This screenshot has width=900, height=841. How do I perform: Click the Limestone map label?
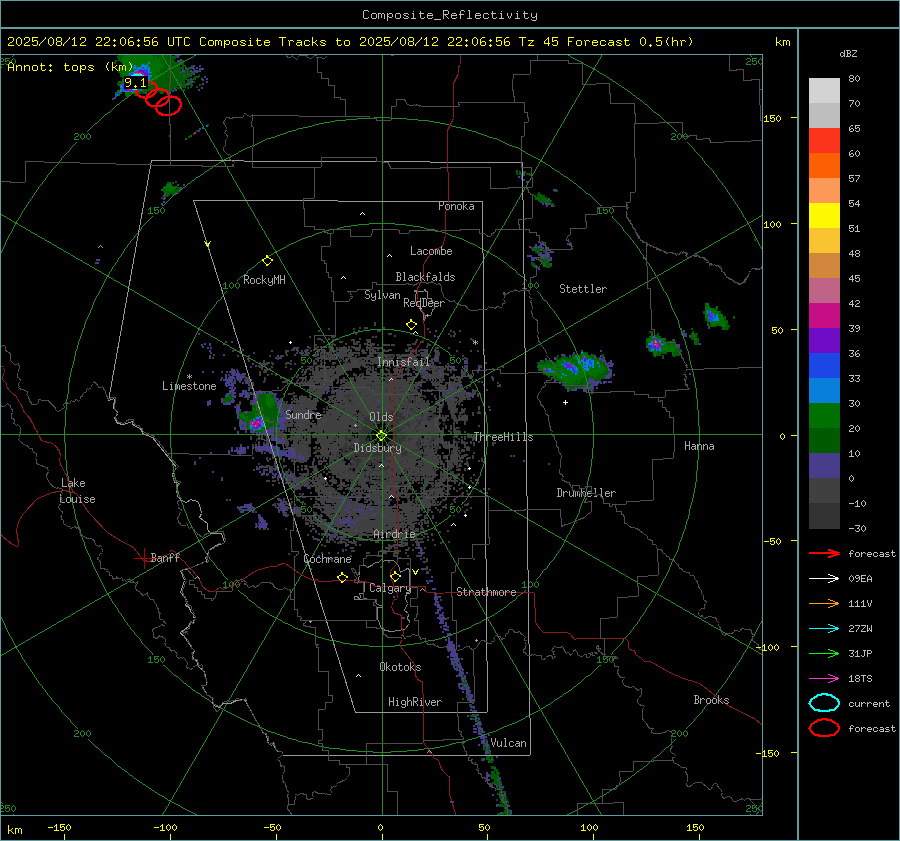tap(189, 386)
